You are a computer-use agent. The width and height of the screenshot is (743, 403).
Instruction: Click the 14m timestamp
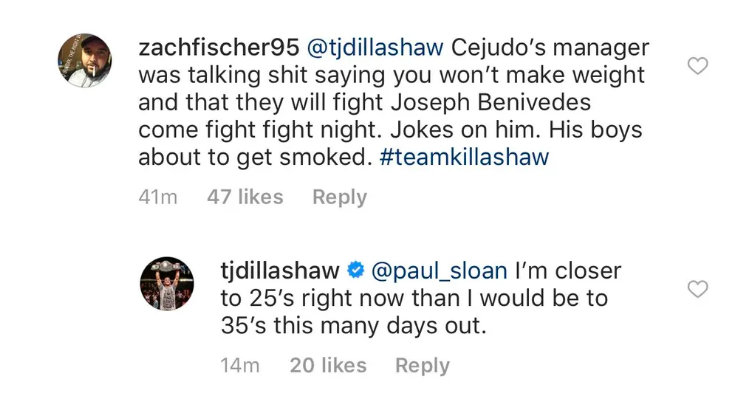coord(240,366)
